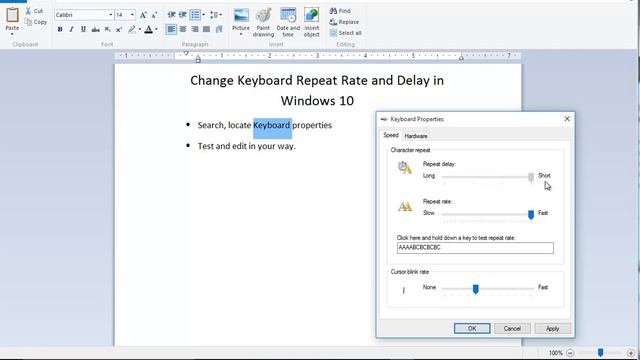640x360 pixels.
Task: Choose Select all in Editing group
Action: (x=345, y=33)
